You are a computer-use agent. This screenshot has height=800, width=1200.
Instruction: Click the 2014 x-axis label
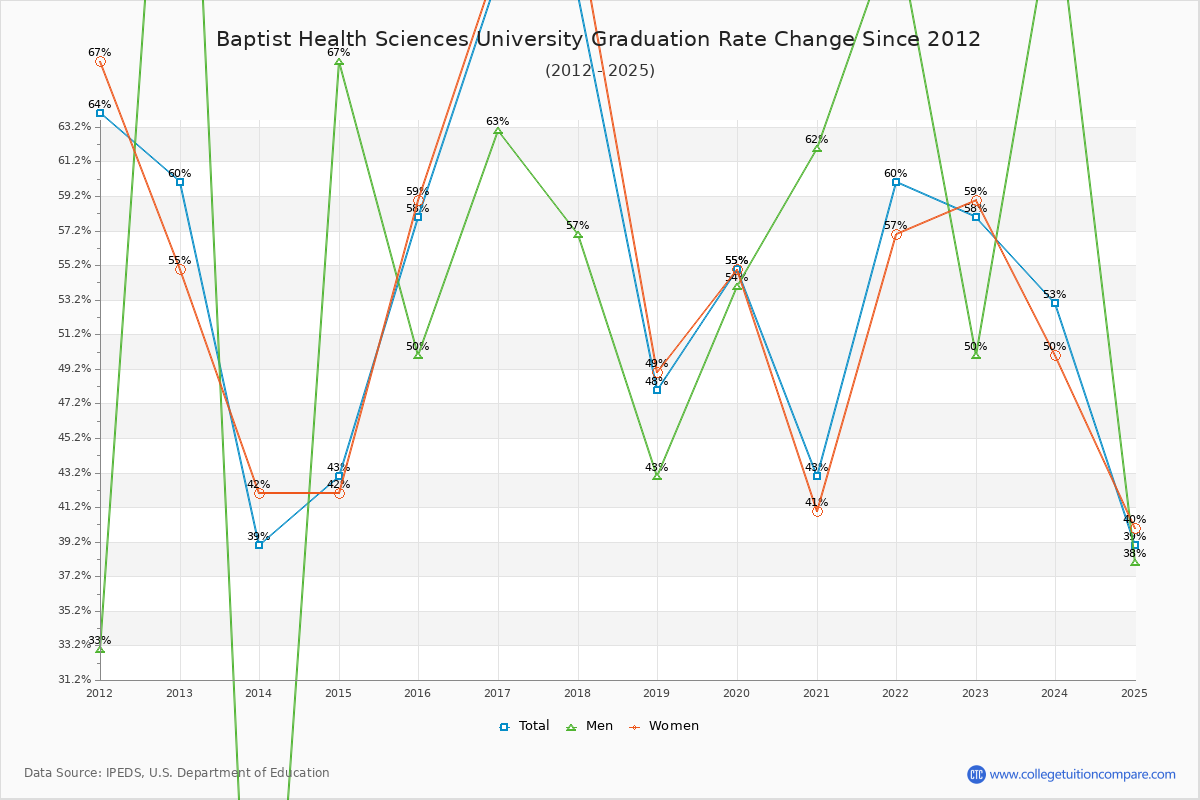[x=259, y=692]
